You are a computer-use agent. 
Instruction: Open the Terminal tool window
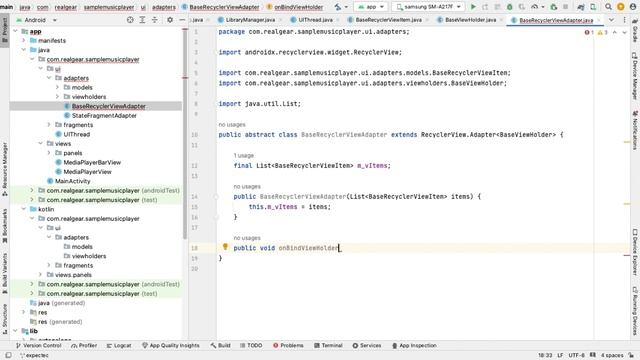click(328, 345)
